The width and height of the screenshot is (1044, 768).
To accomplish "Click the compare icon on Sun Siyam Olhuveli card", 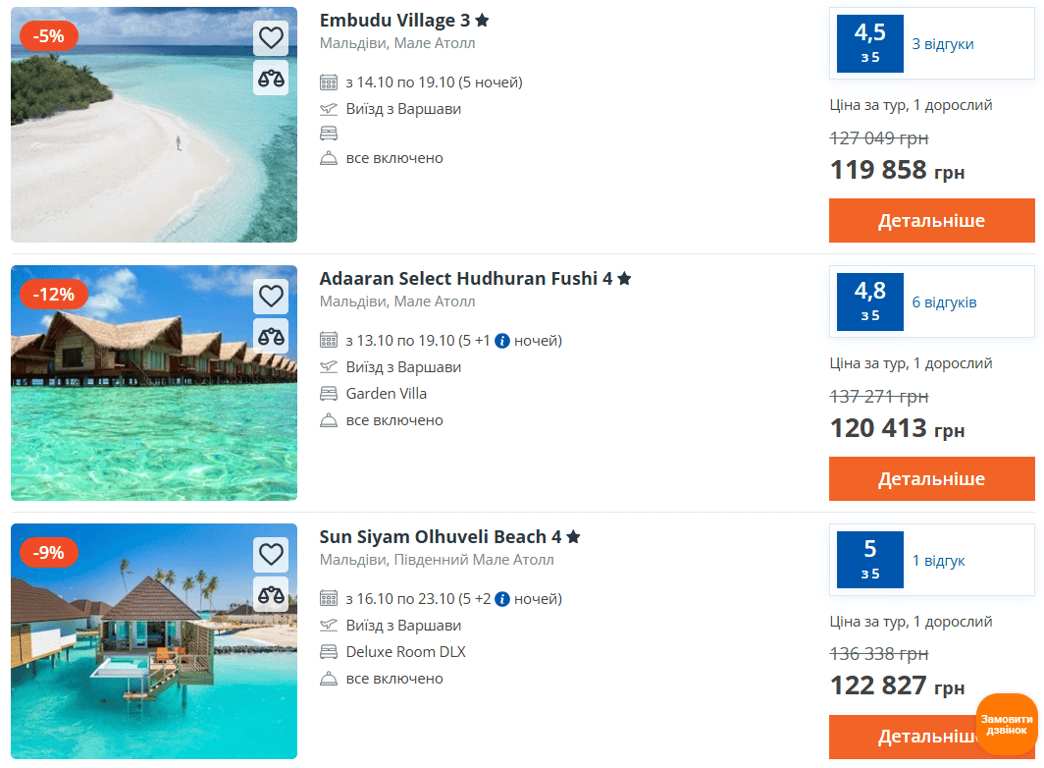I will click(270, 595).
